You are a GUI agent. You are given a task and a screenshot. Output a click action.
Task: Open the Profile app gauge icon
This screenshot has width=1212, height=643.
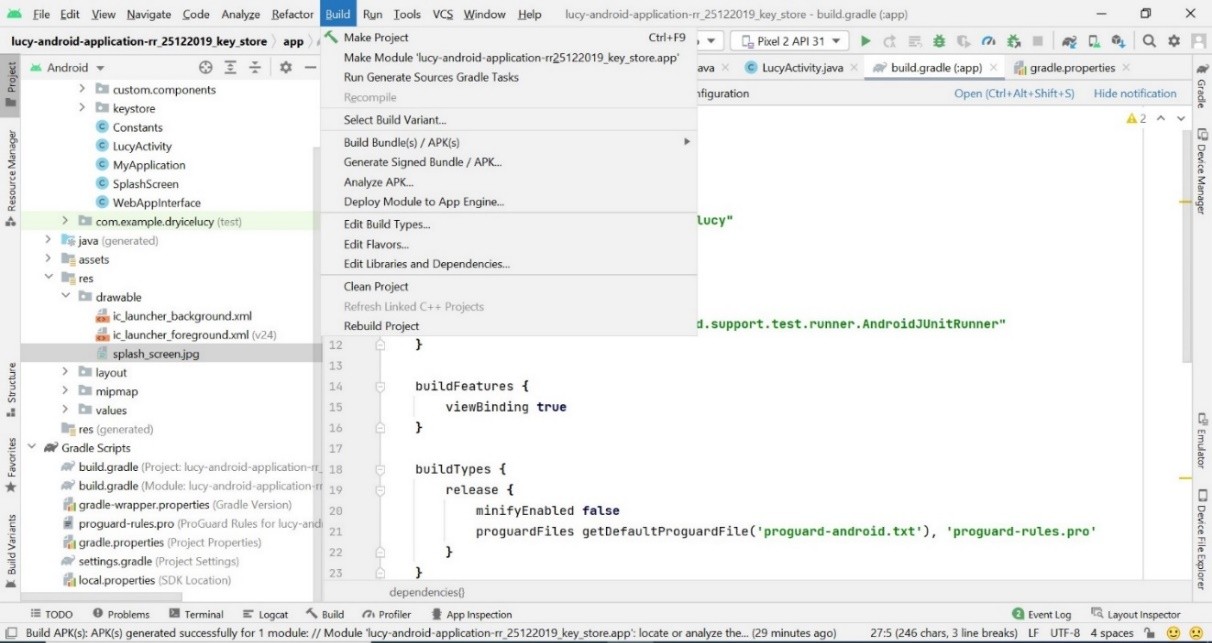click(988, 41)
